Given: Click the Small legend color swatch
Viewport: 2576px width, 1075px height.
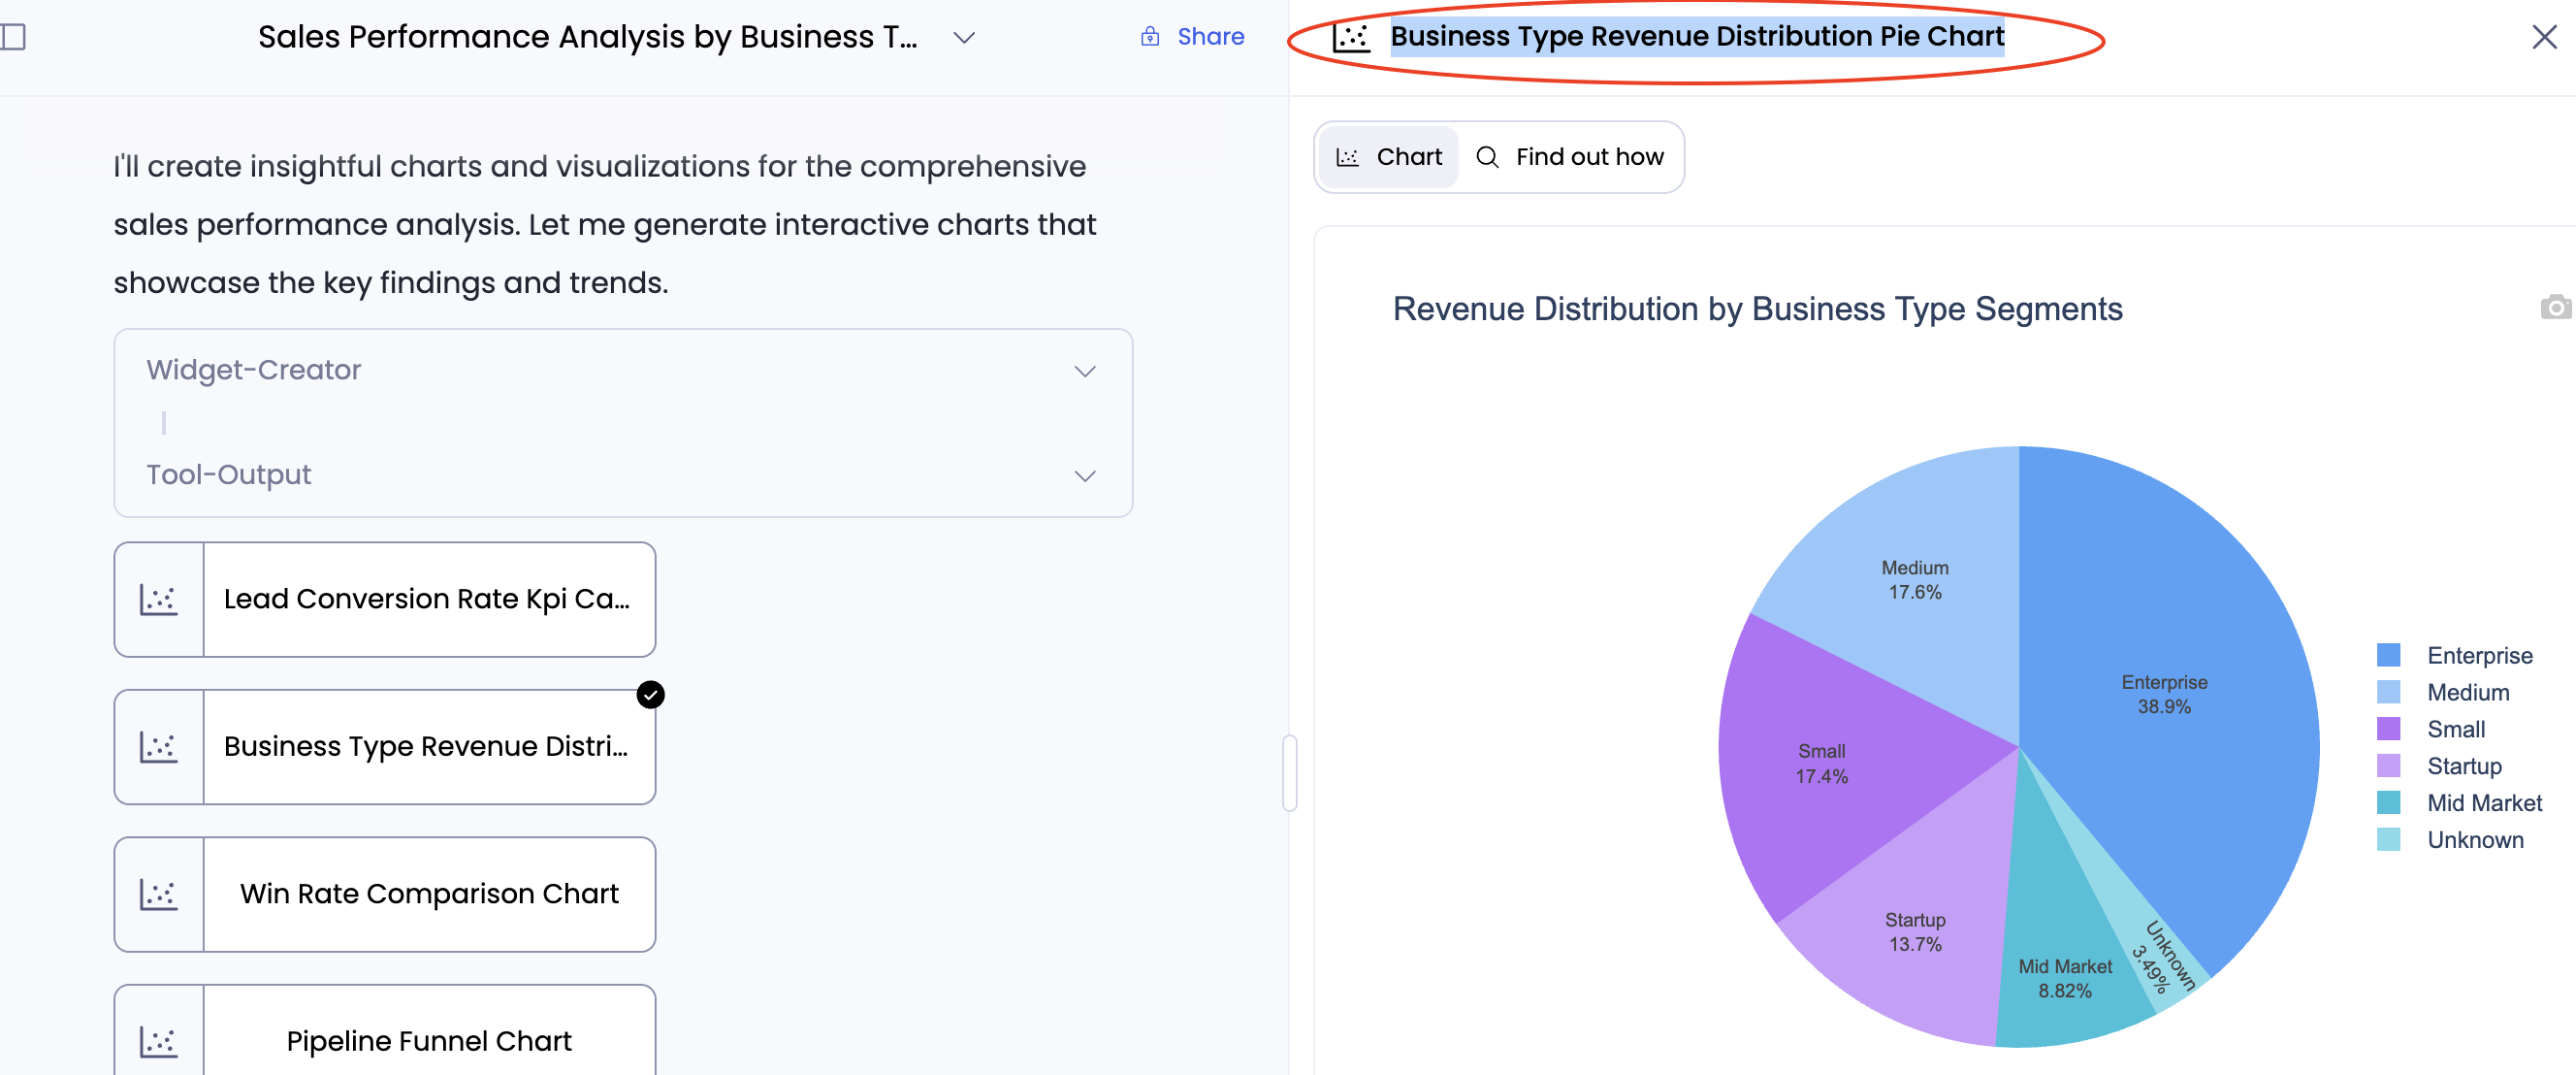Looking at the screenshot, I should tap(2388, 728).
